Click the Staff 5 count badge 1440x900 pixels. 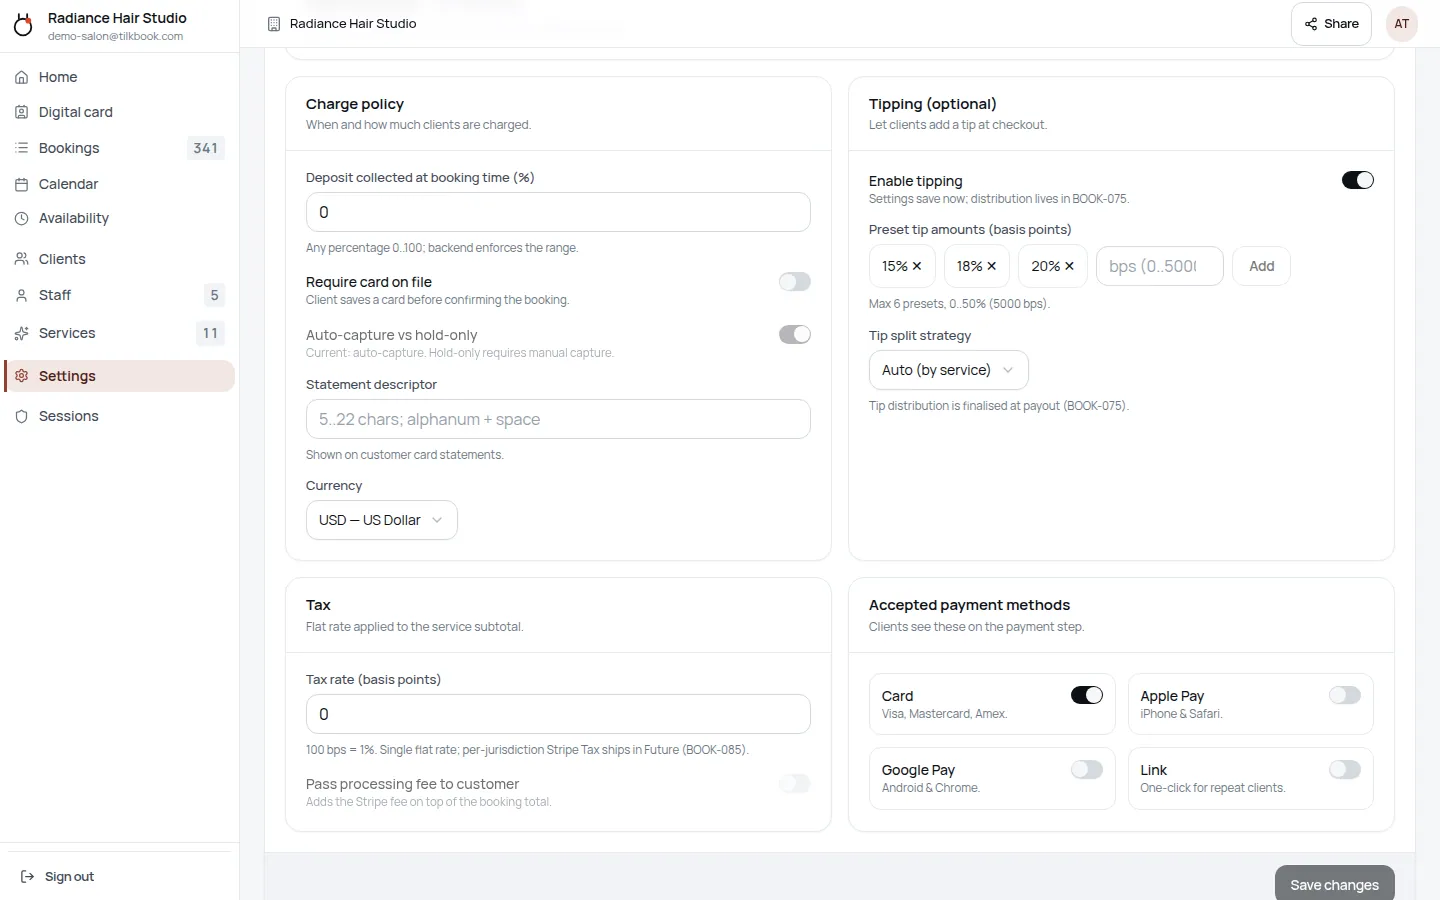coord(214,295)
